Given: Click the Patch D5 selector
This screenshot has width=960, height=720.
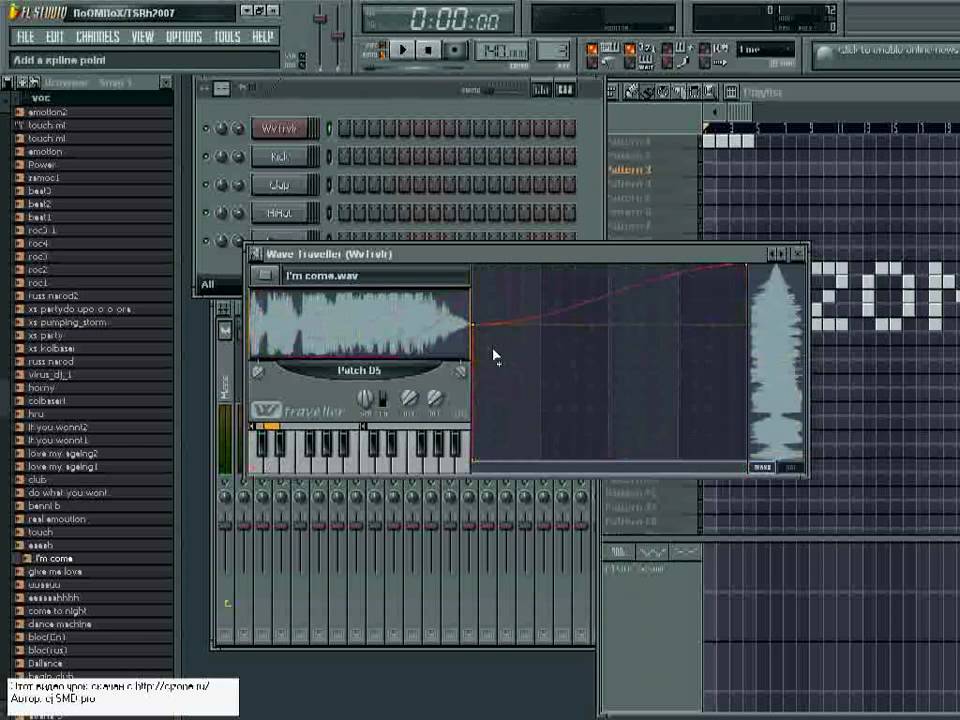Looking at the screenshot, I should (359, 370).
